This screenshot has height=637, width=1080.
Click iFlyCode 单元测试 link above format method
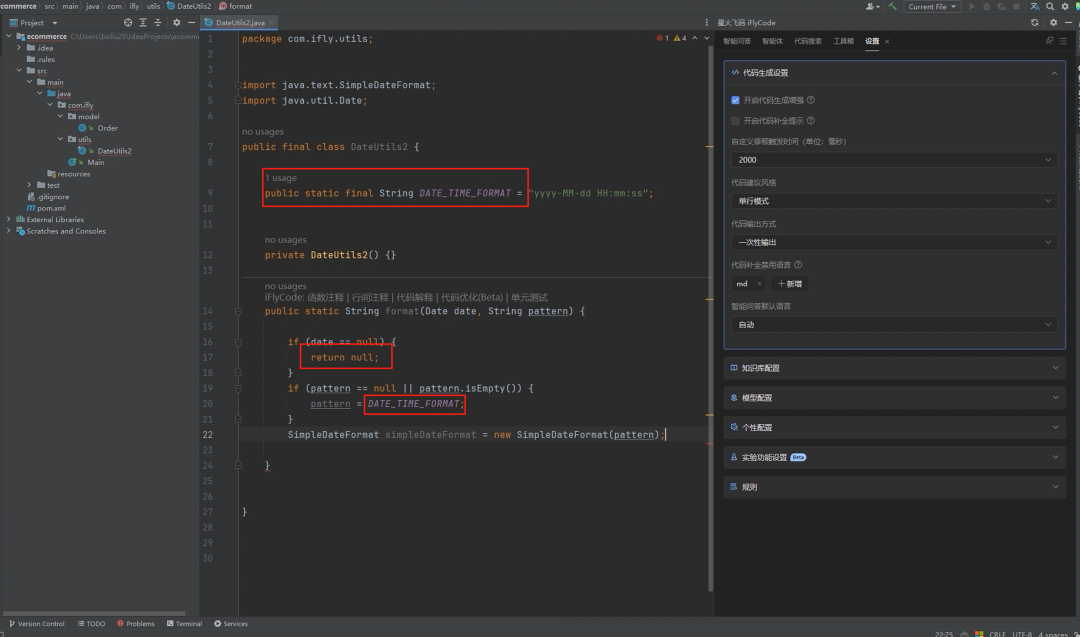tap(529, 297)
